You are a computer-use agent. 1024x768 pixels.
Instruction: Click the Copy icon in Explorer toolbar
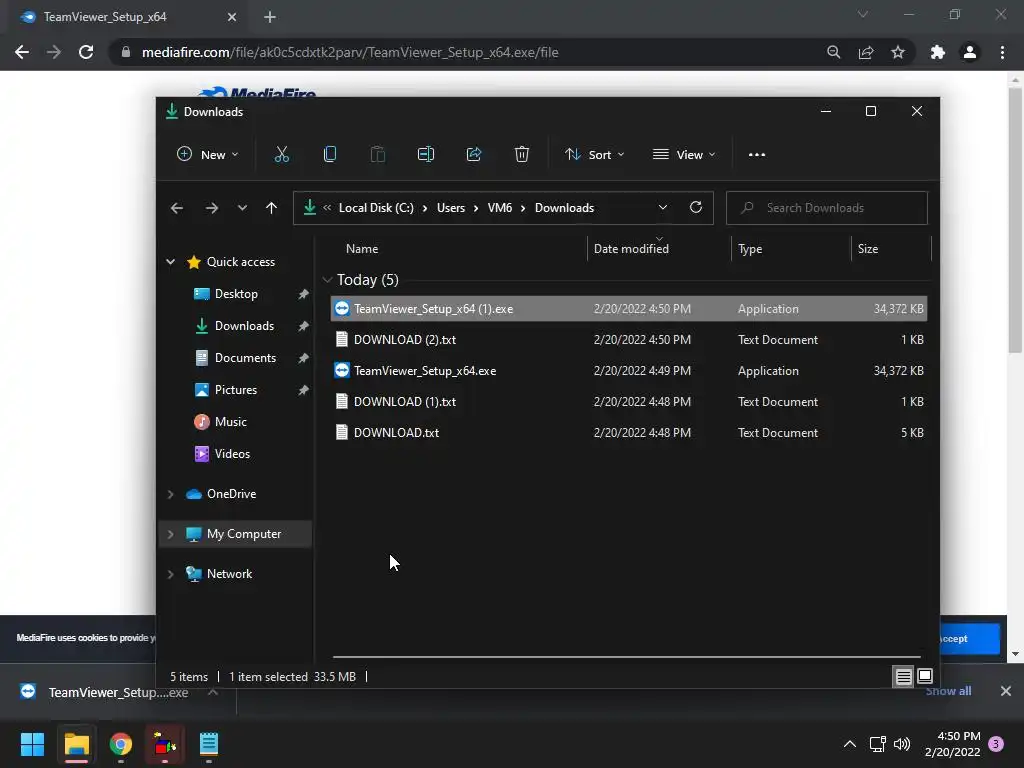(x=330, y=155)
